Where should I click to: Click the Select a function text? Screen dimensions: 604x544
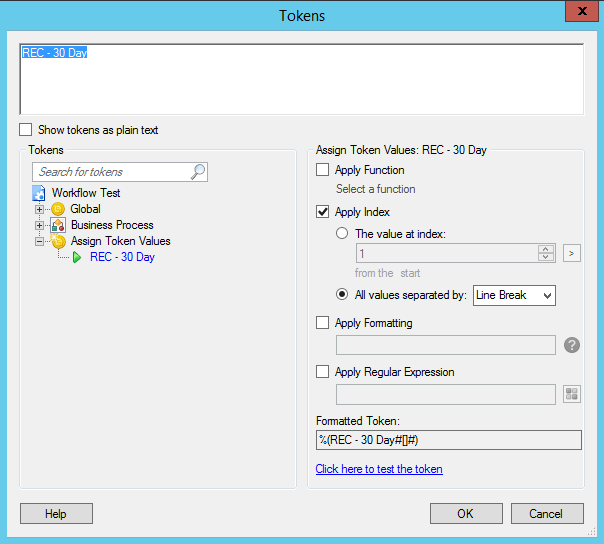point(376,189)
